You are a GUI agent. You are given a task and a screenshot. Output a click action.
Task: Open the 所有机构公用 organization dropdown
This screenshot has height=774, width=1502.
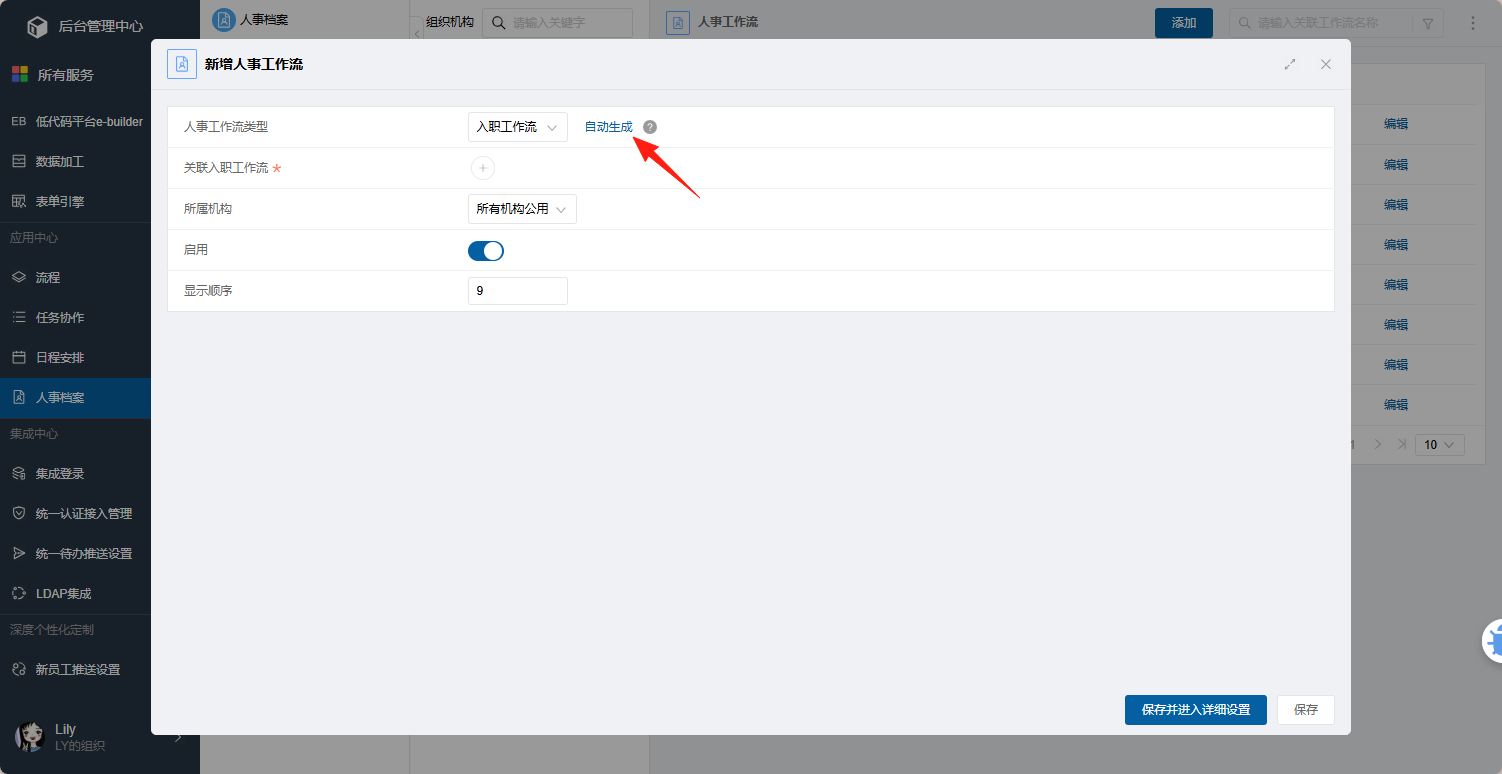[522, 209]
